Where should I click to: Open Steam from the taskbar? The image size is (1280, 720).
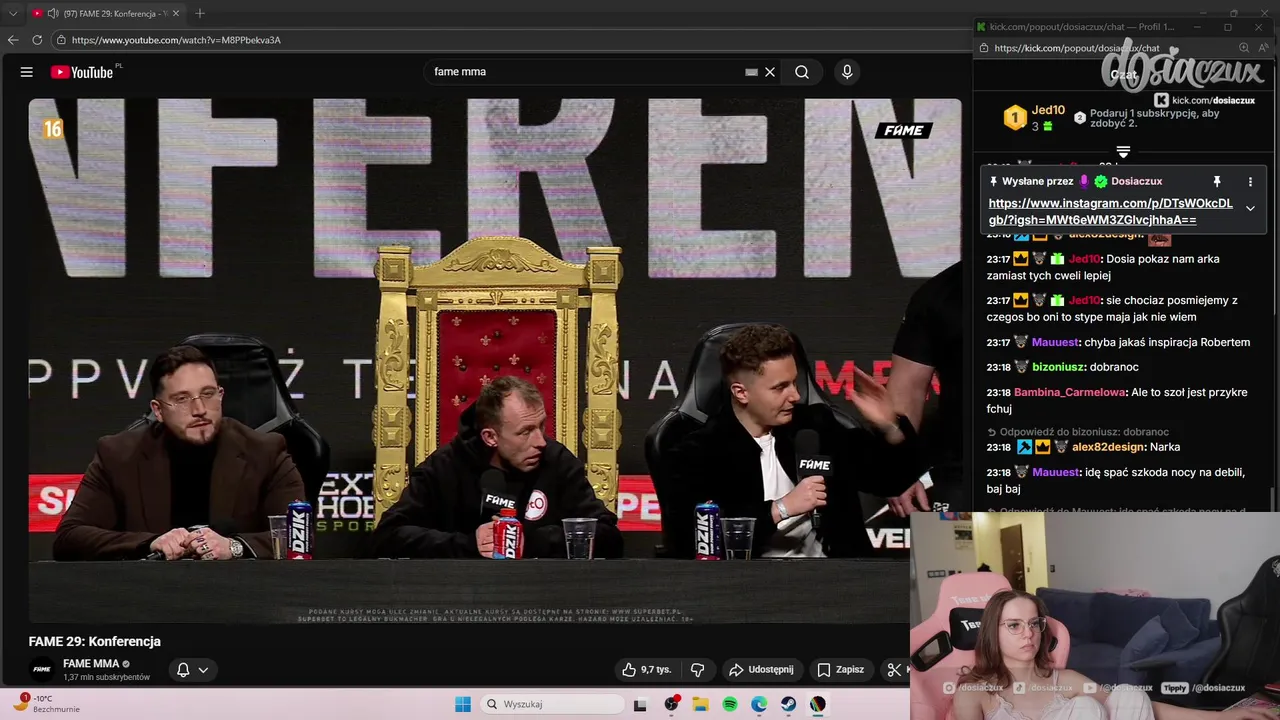click(789, 704)
